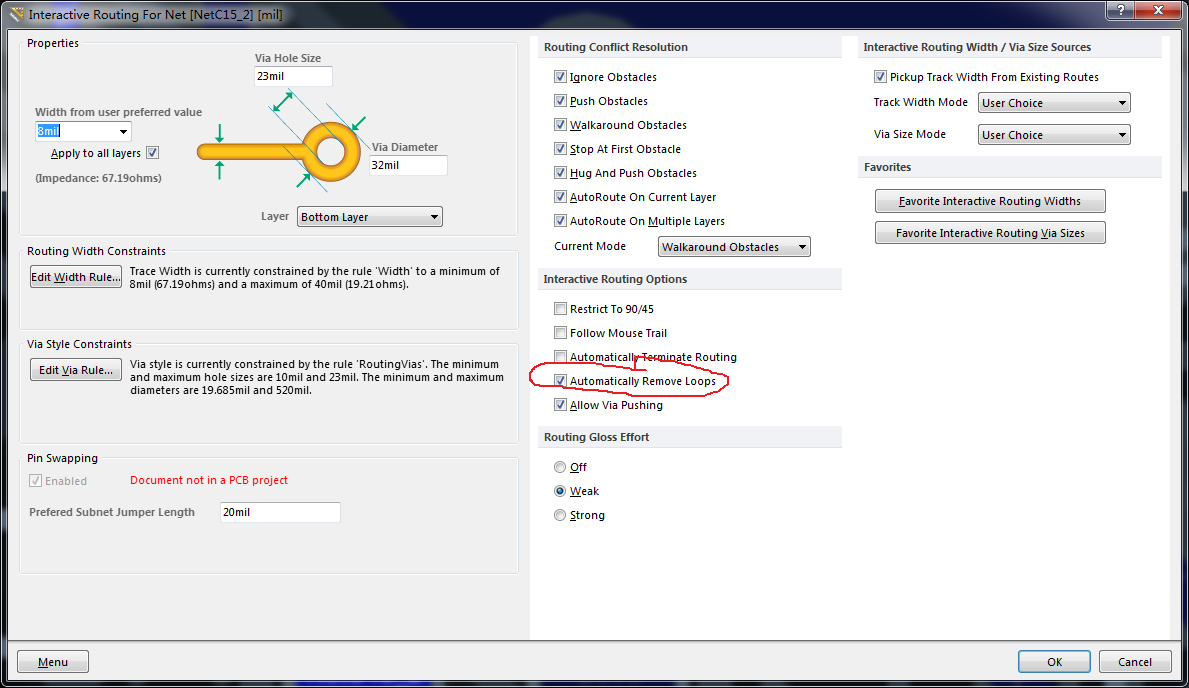Click the disabled Pin Swapping Enabled checkbox
Screen dimensions: 1189x688
[36, 480]
